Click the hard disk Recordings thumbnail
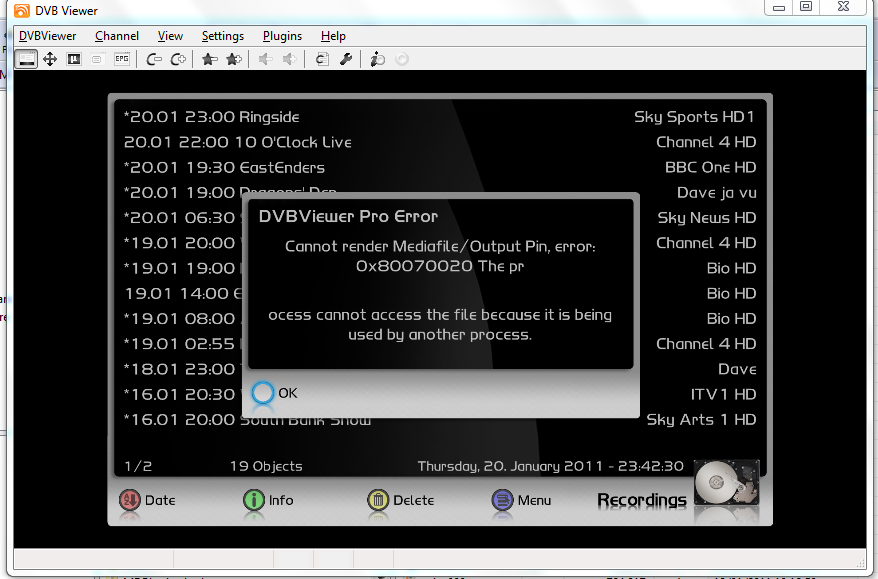The height and width of the screenshot is (579, 878). [726, 484]
